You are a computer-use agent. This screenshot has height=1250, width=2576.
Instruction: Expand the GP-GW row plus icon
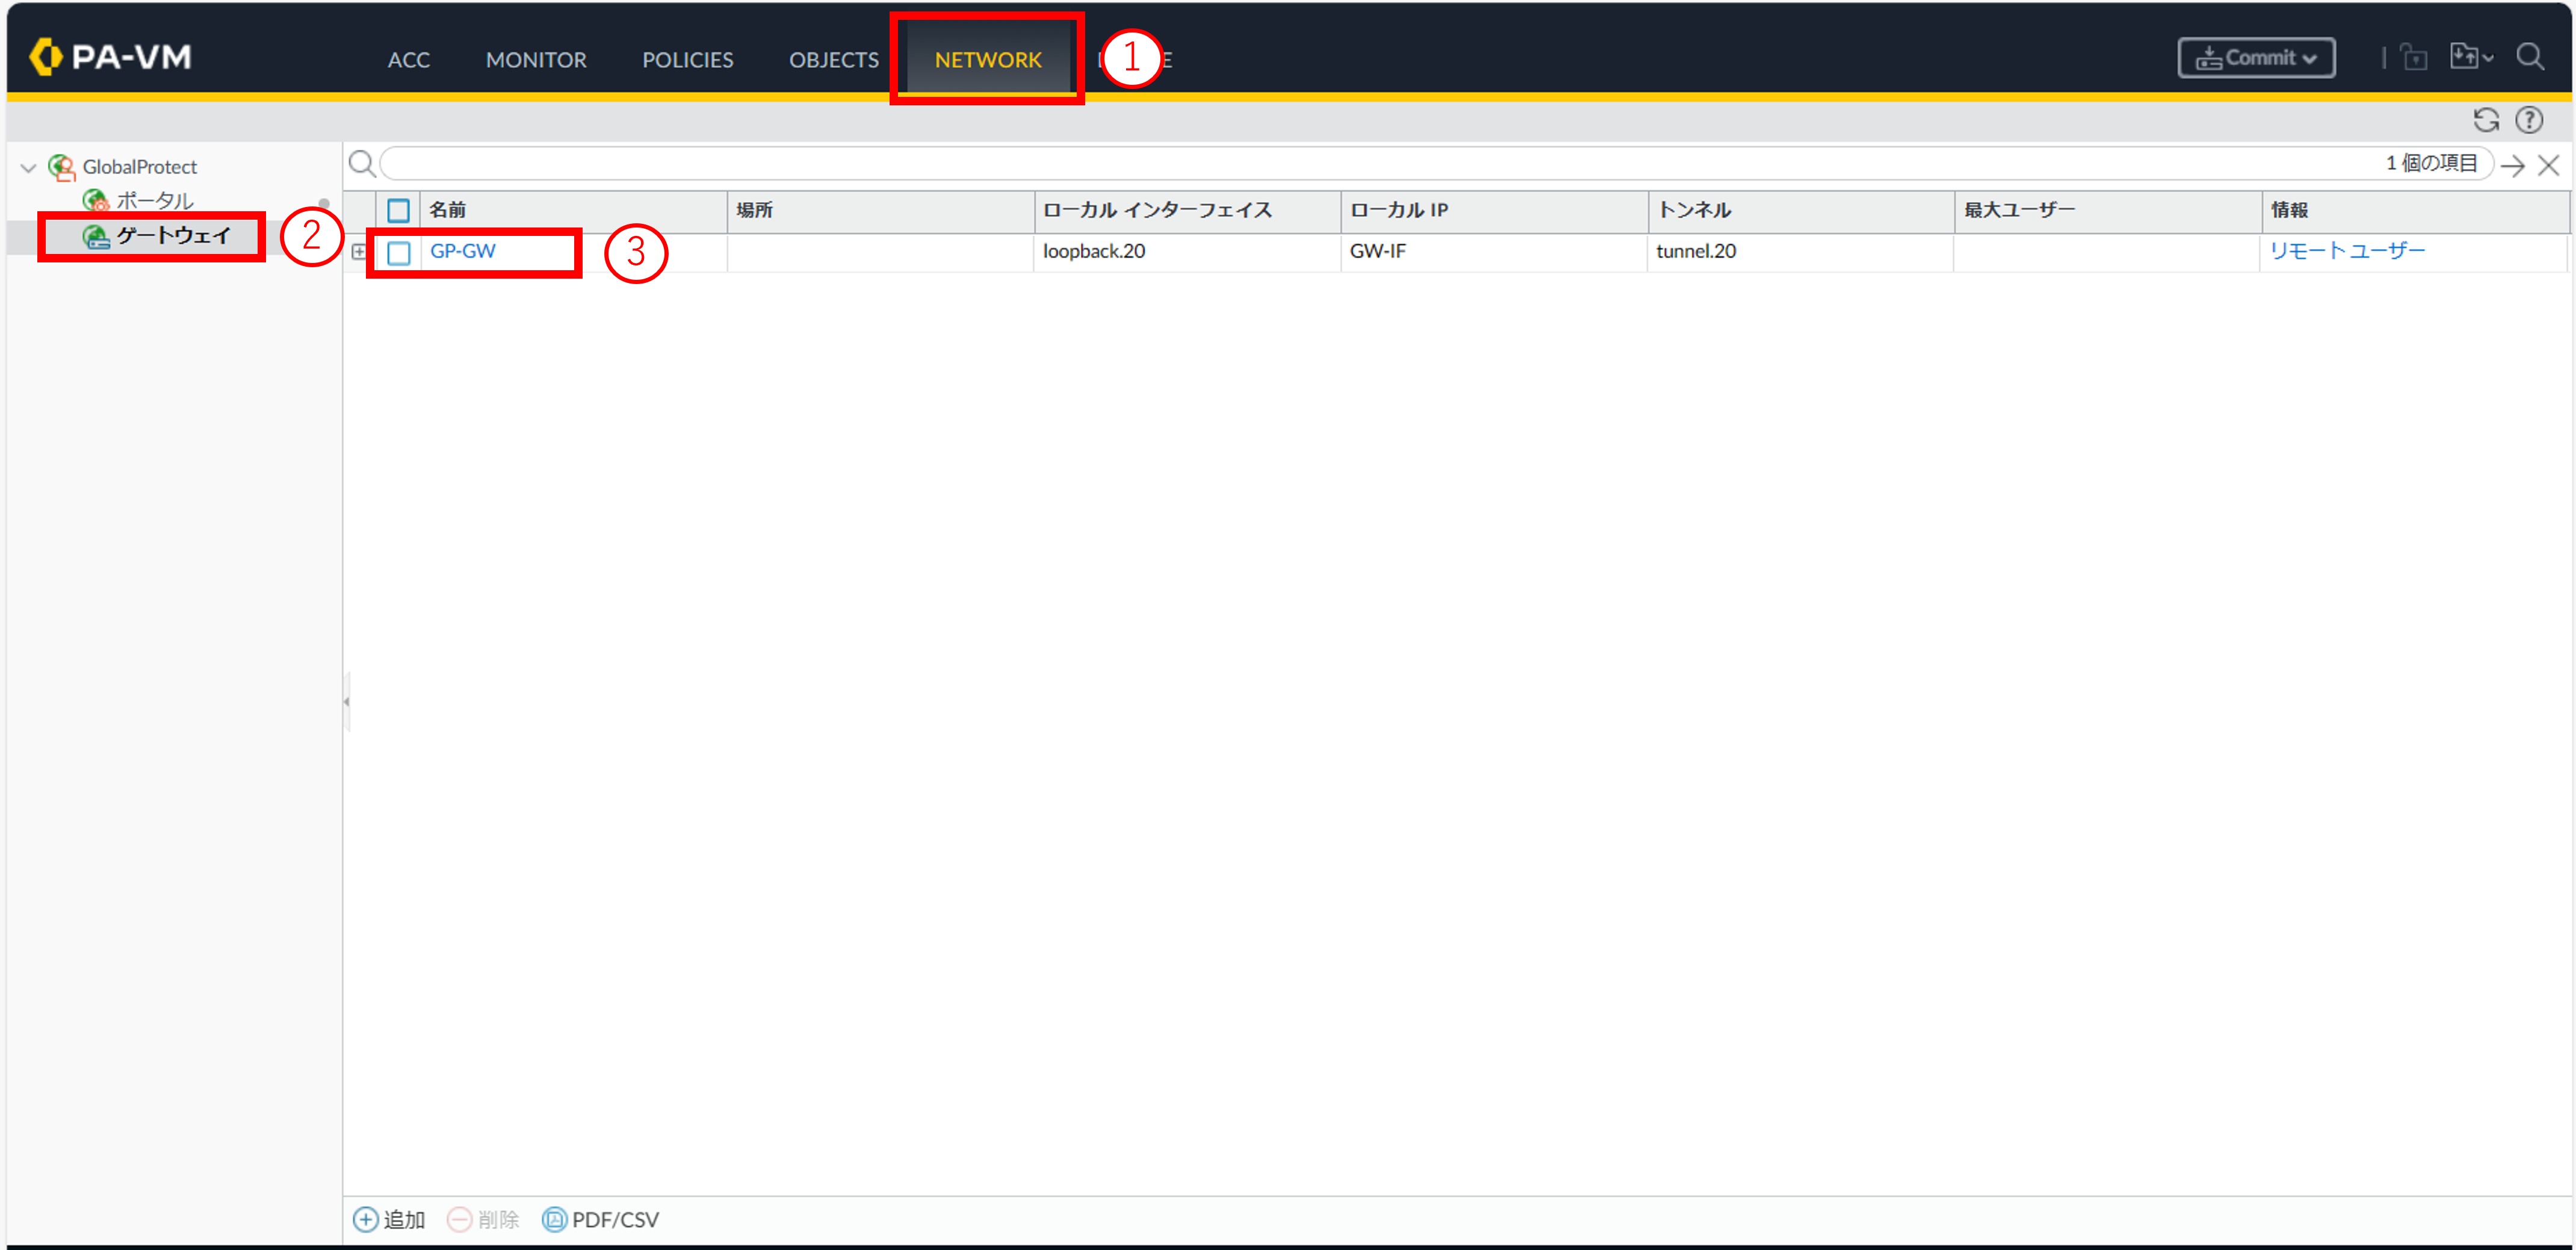point(359,252)
